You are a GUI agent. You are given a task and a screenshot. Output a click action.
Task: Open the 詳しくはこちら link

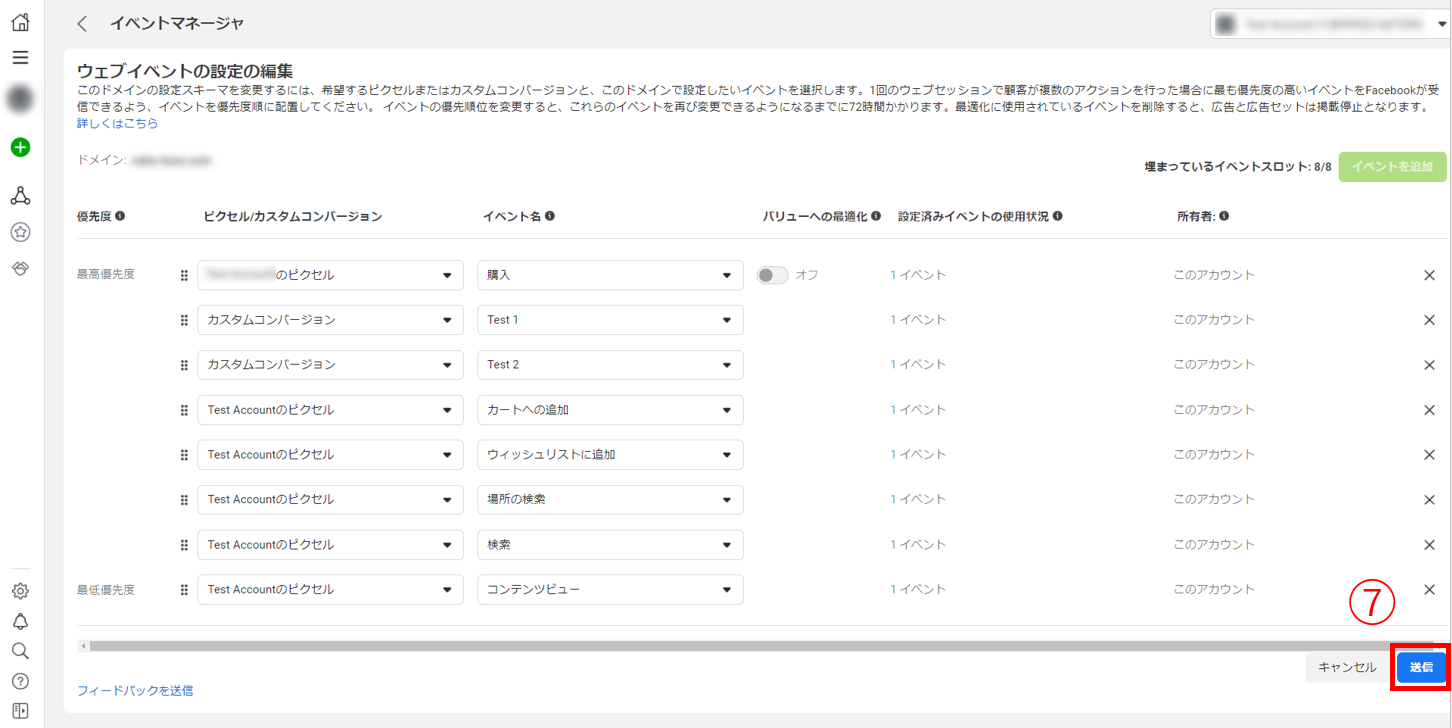[117, 124]
